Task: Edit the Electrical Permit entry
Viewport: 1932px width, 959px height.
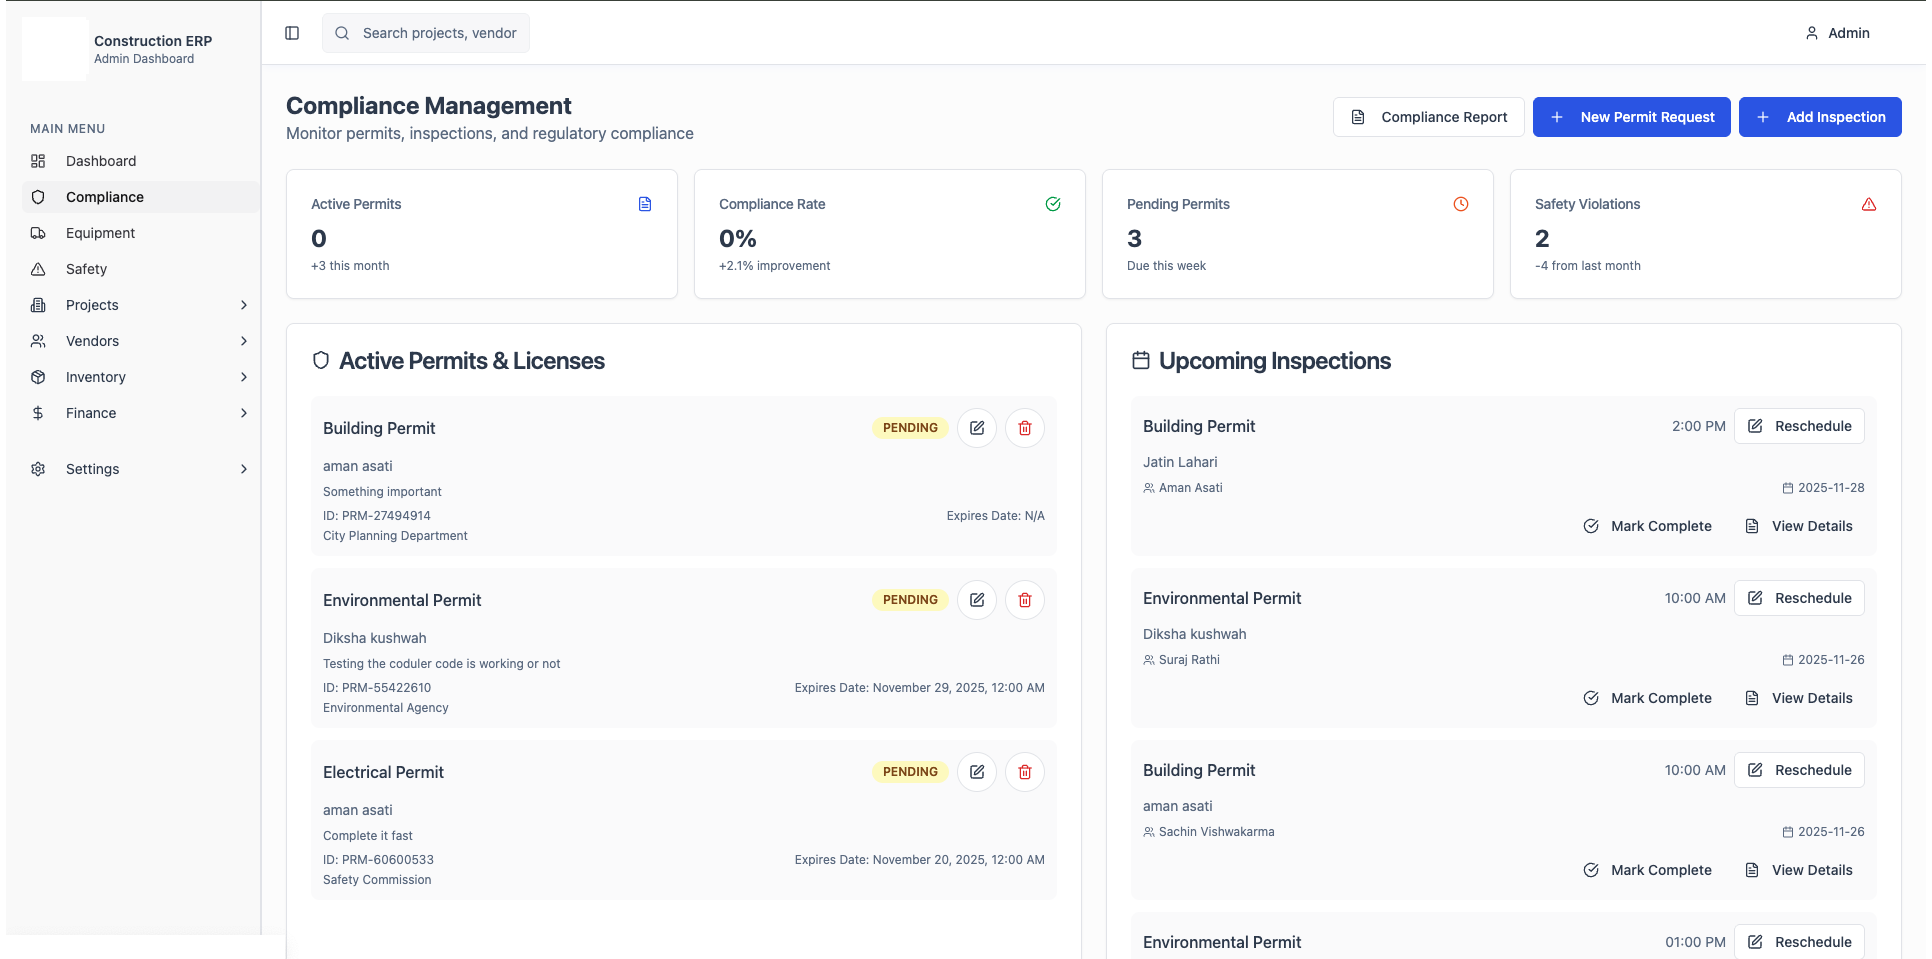Action: 976,772
